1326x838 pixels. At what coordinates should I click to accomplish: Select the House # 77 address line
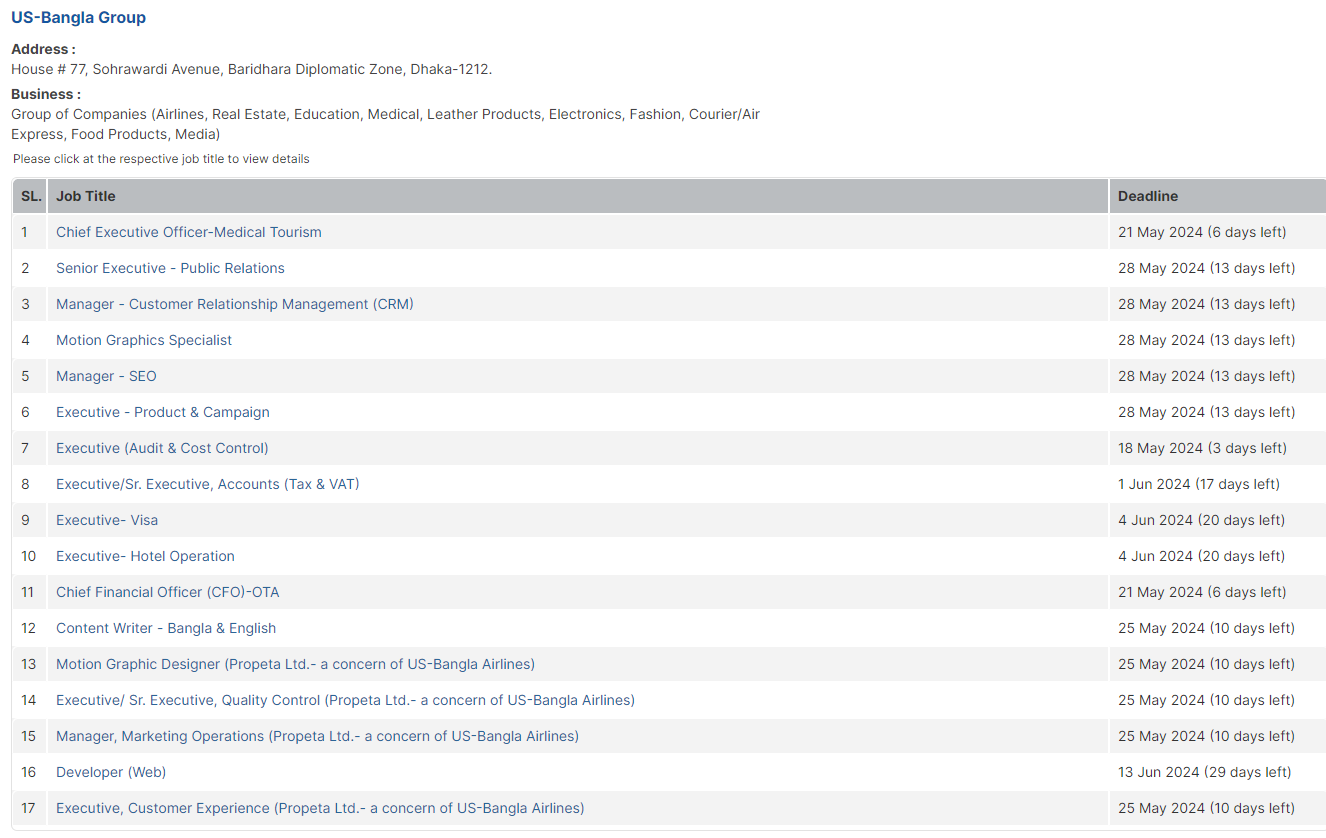click(x=252, y=69)
